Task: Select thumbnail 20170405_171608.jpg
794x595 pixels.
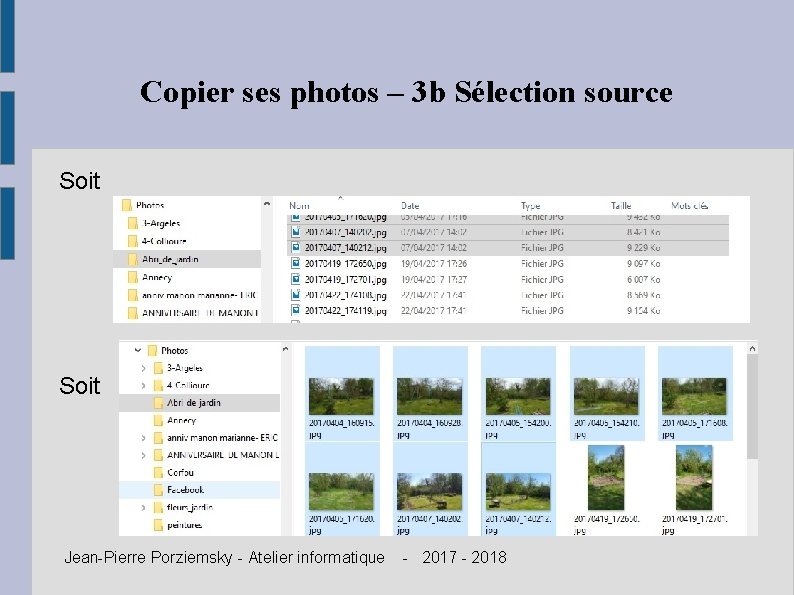Action: pos(694,396)
